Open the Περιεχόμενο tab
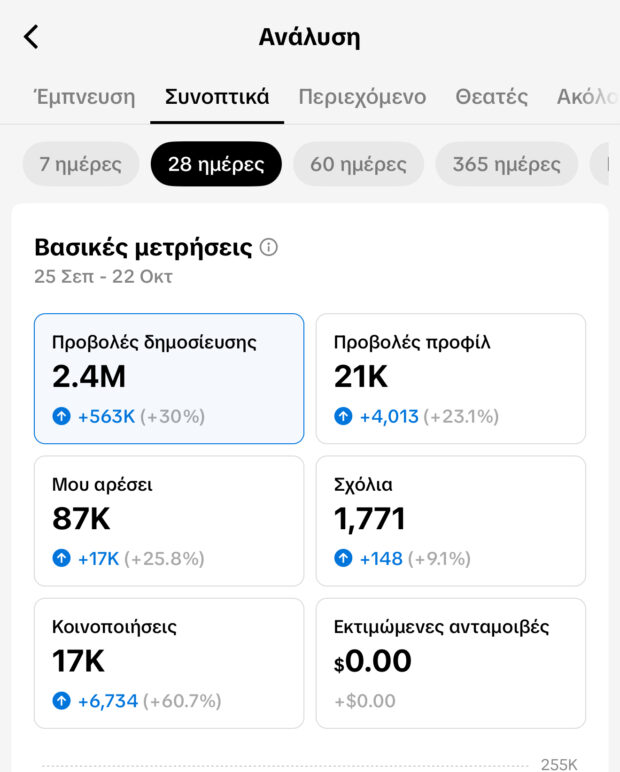Image resolution: width=620 pixels, height=772 pixels. coord(362,97)
